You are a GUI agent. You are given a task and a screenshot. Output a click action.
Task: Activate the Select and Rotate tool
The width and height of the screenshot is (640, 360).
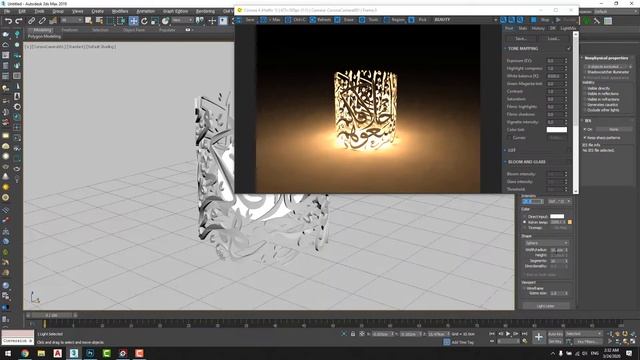pyautogui.click(x=144, y=20)
